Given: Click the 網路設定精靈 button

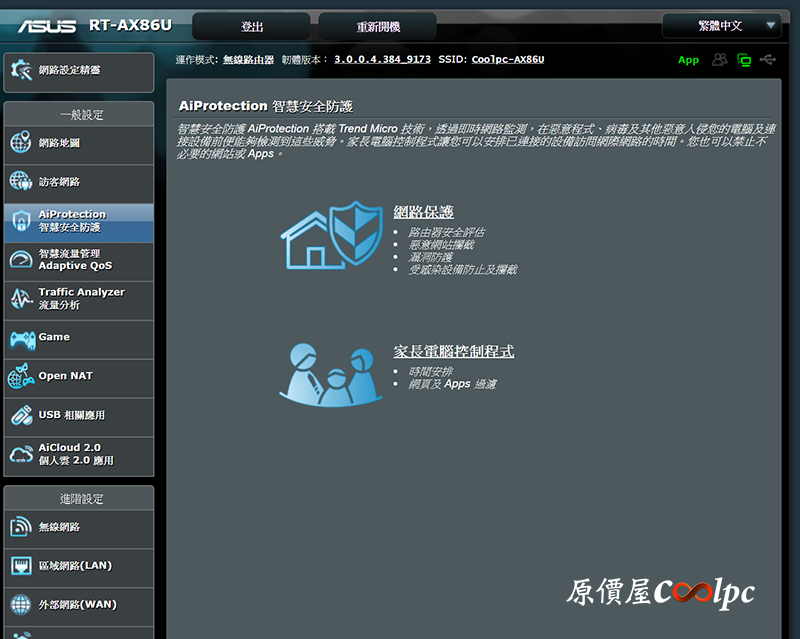Looking at the screenshot, I should [79, 72].
